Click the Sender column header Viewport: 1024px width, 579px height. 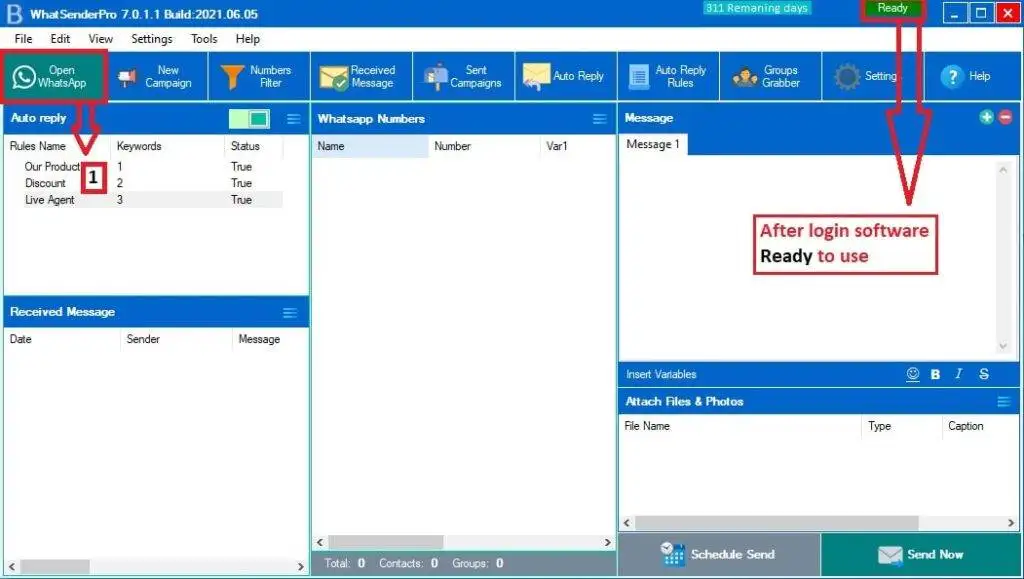click(176, 339)
